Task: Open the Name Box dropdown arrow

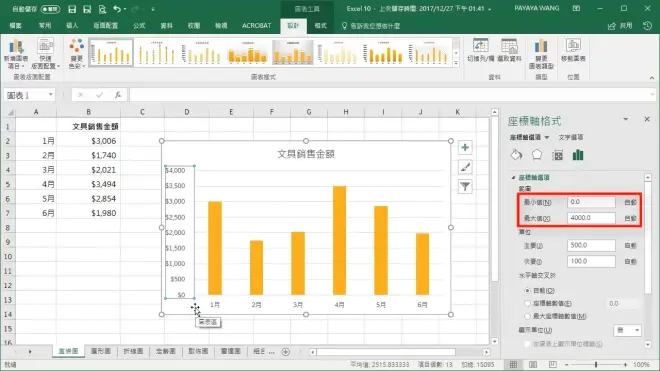Action: 51,95
